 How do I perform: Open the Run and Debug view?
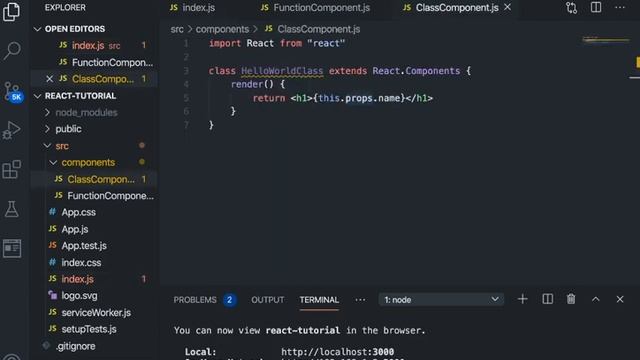pyautogui.click(x=11, y=131)
